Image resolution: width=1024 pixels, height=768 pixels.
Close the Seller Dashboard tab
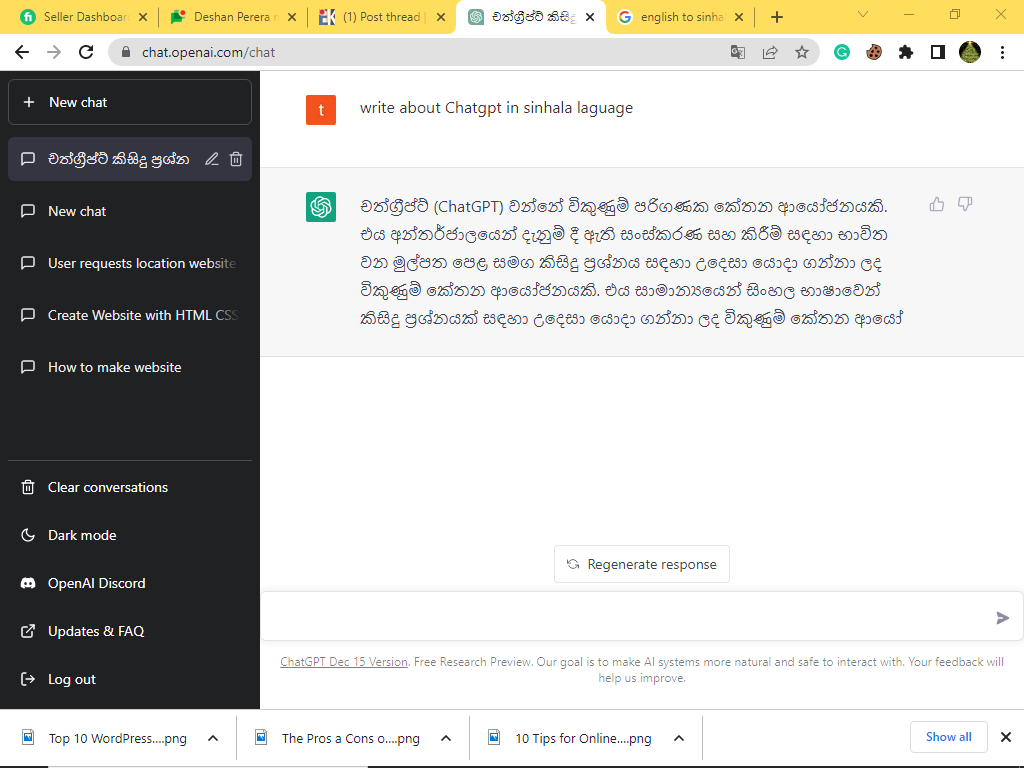click(x=143, y=17)
